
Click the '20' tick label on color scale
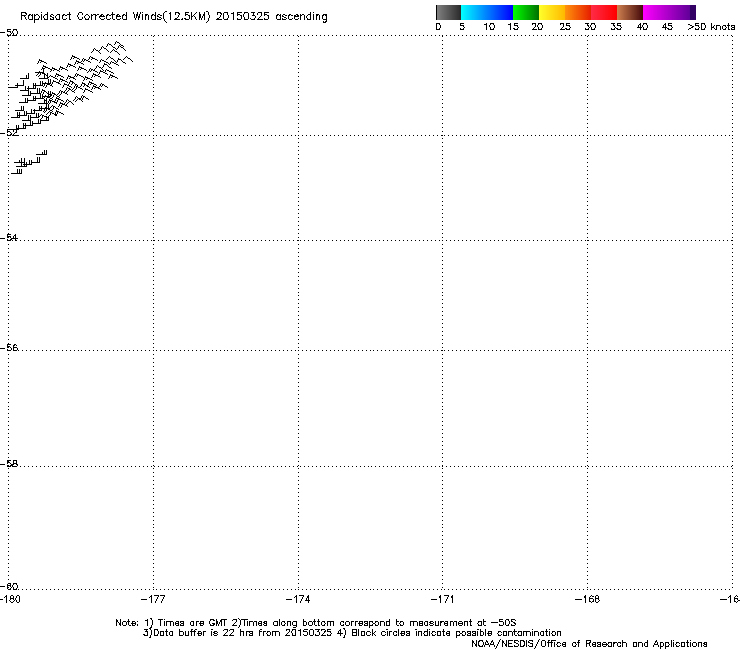[537, 27]
